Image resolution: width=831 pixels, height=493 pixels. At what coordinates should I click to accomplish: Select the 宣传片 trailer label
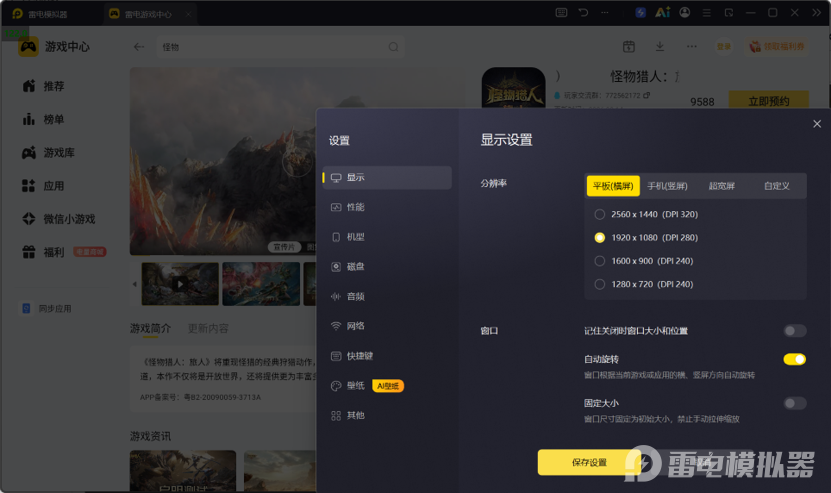[x=284, y=247]
